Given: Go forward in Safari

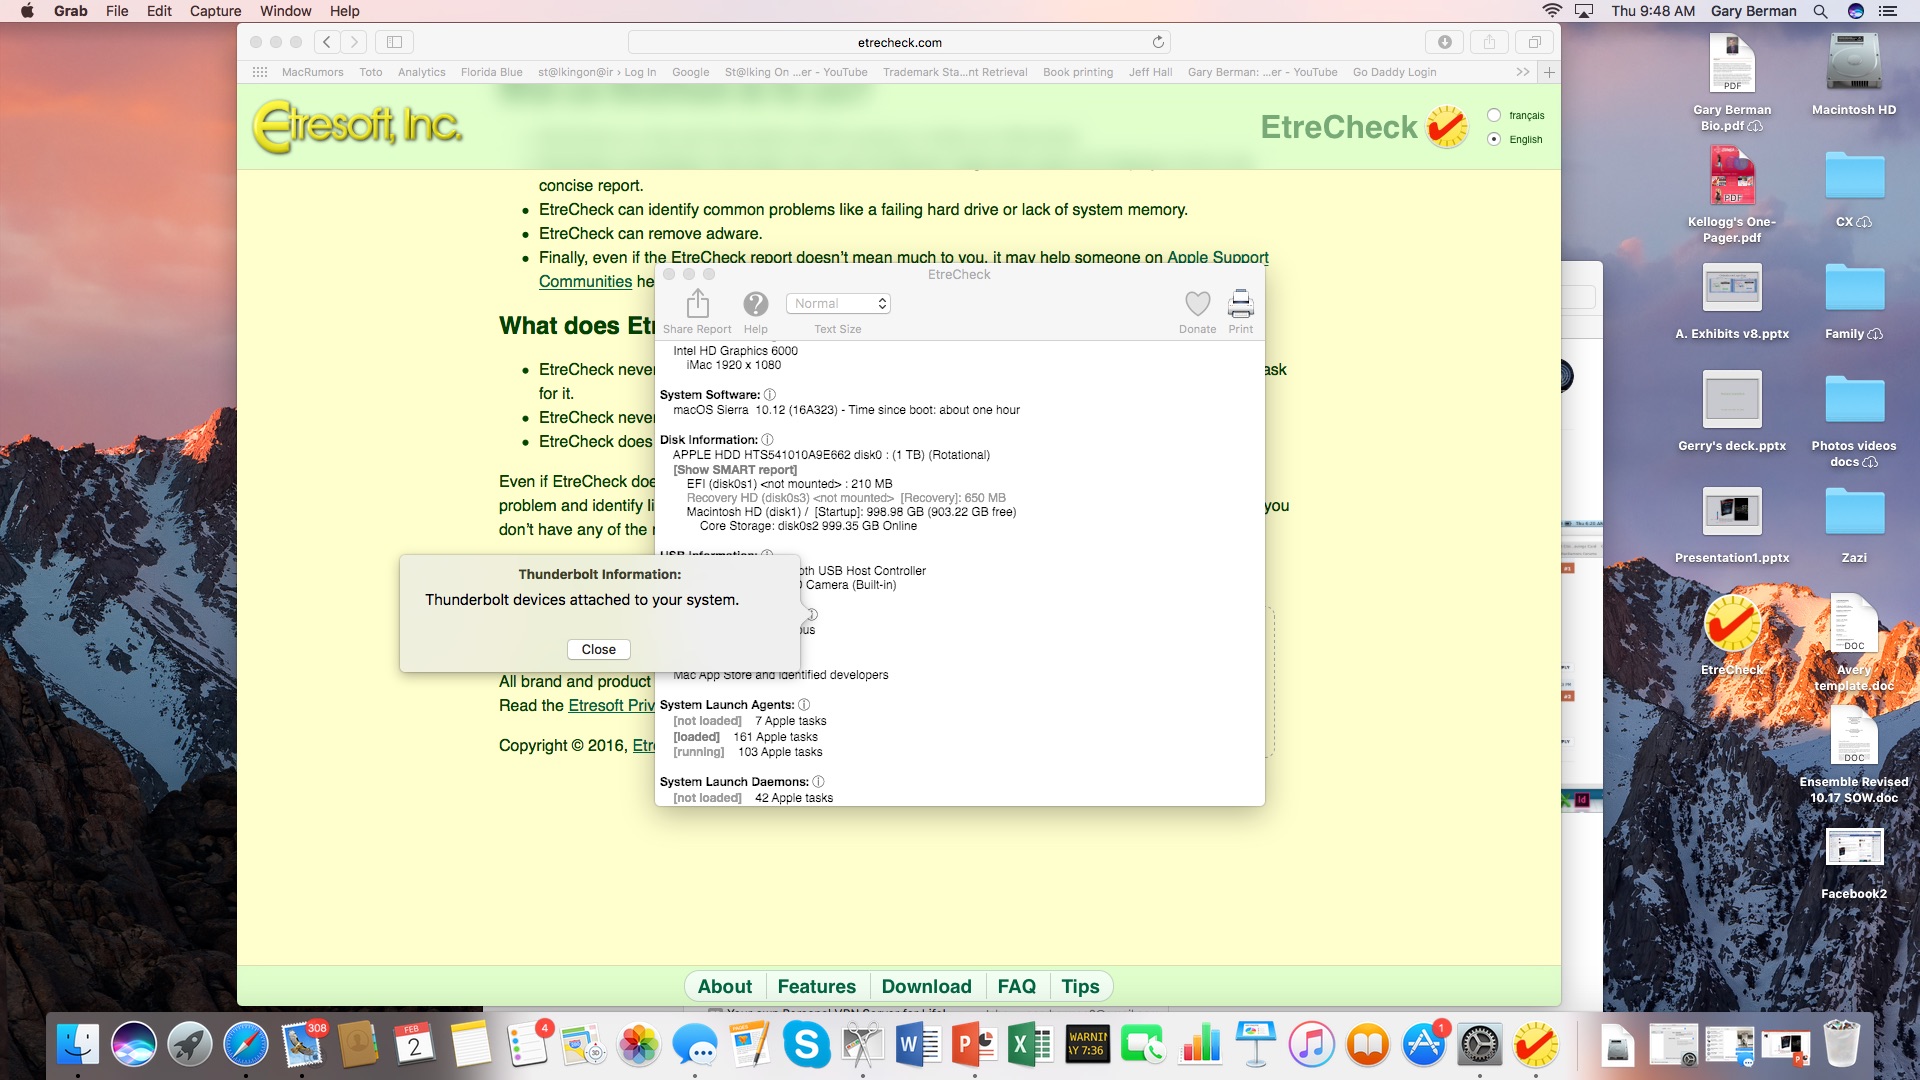Looking at the screenshot, I should tap(354, 42).
